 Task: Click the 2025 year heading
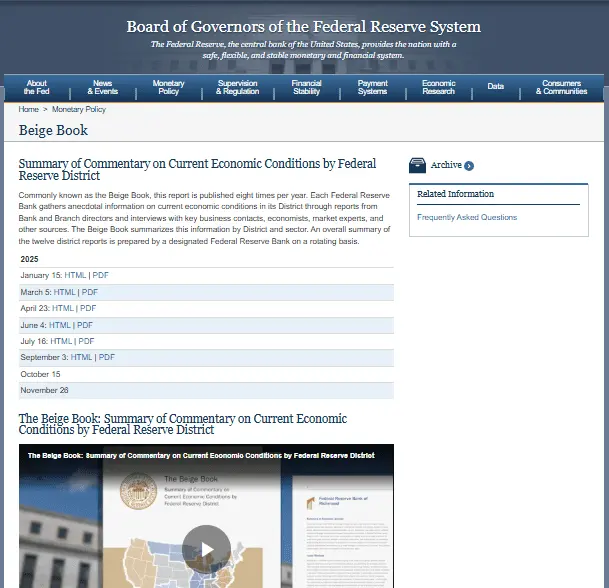[30, 259]
